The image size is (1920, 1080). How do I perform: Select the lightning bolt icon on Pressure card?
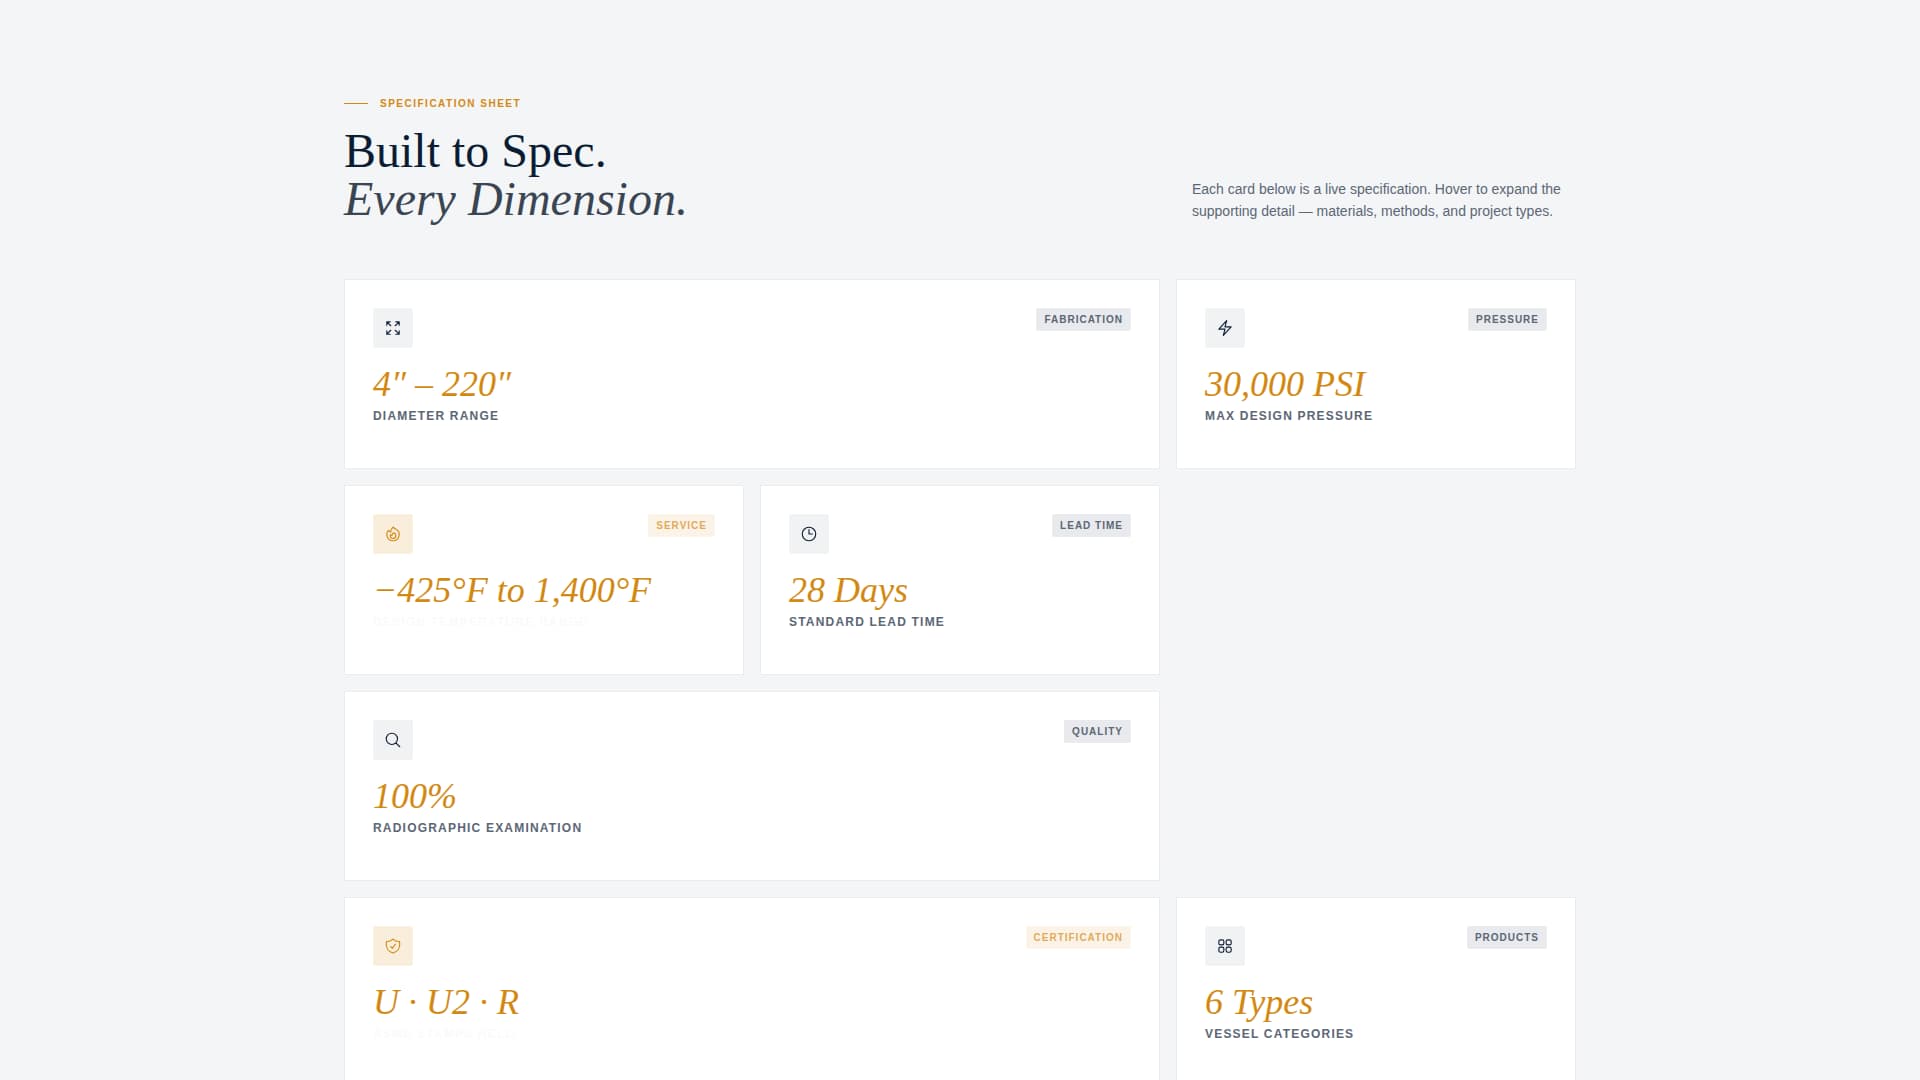1225,327
